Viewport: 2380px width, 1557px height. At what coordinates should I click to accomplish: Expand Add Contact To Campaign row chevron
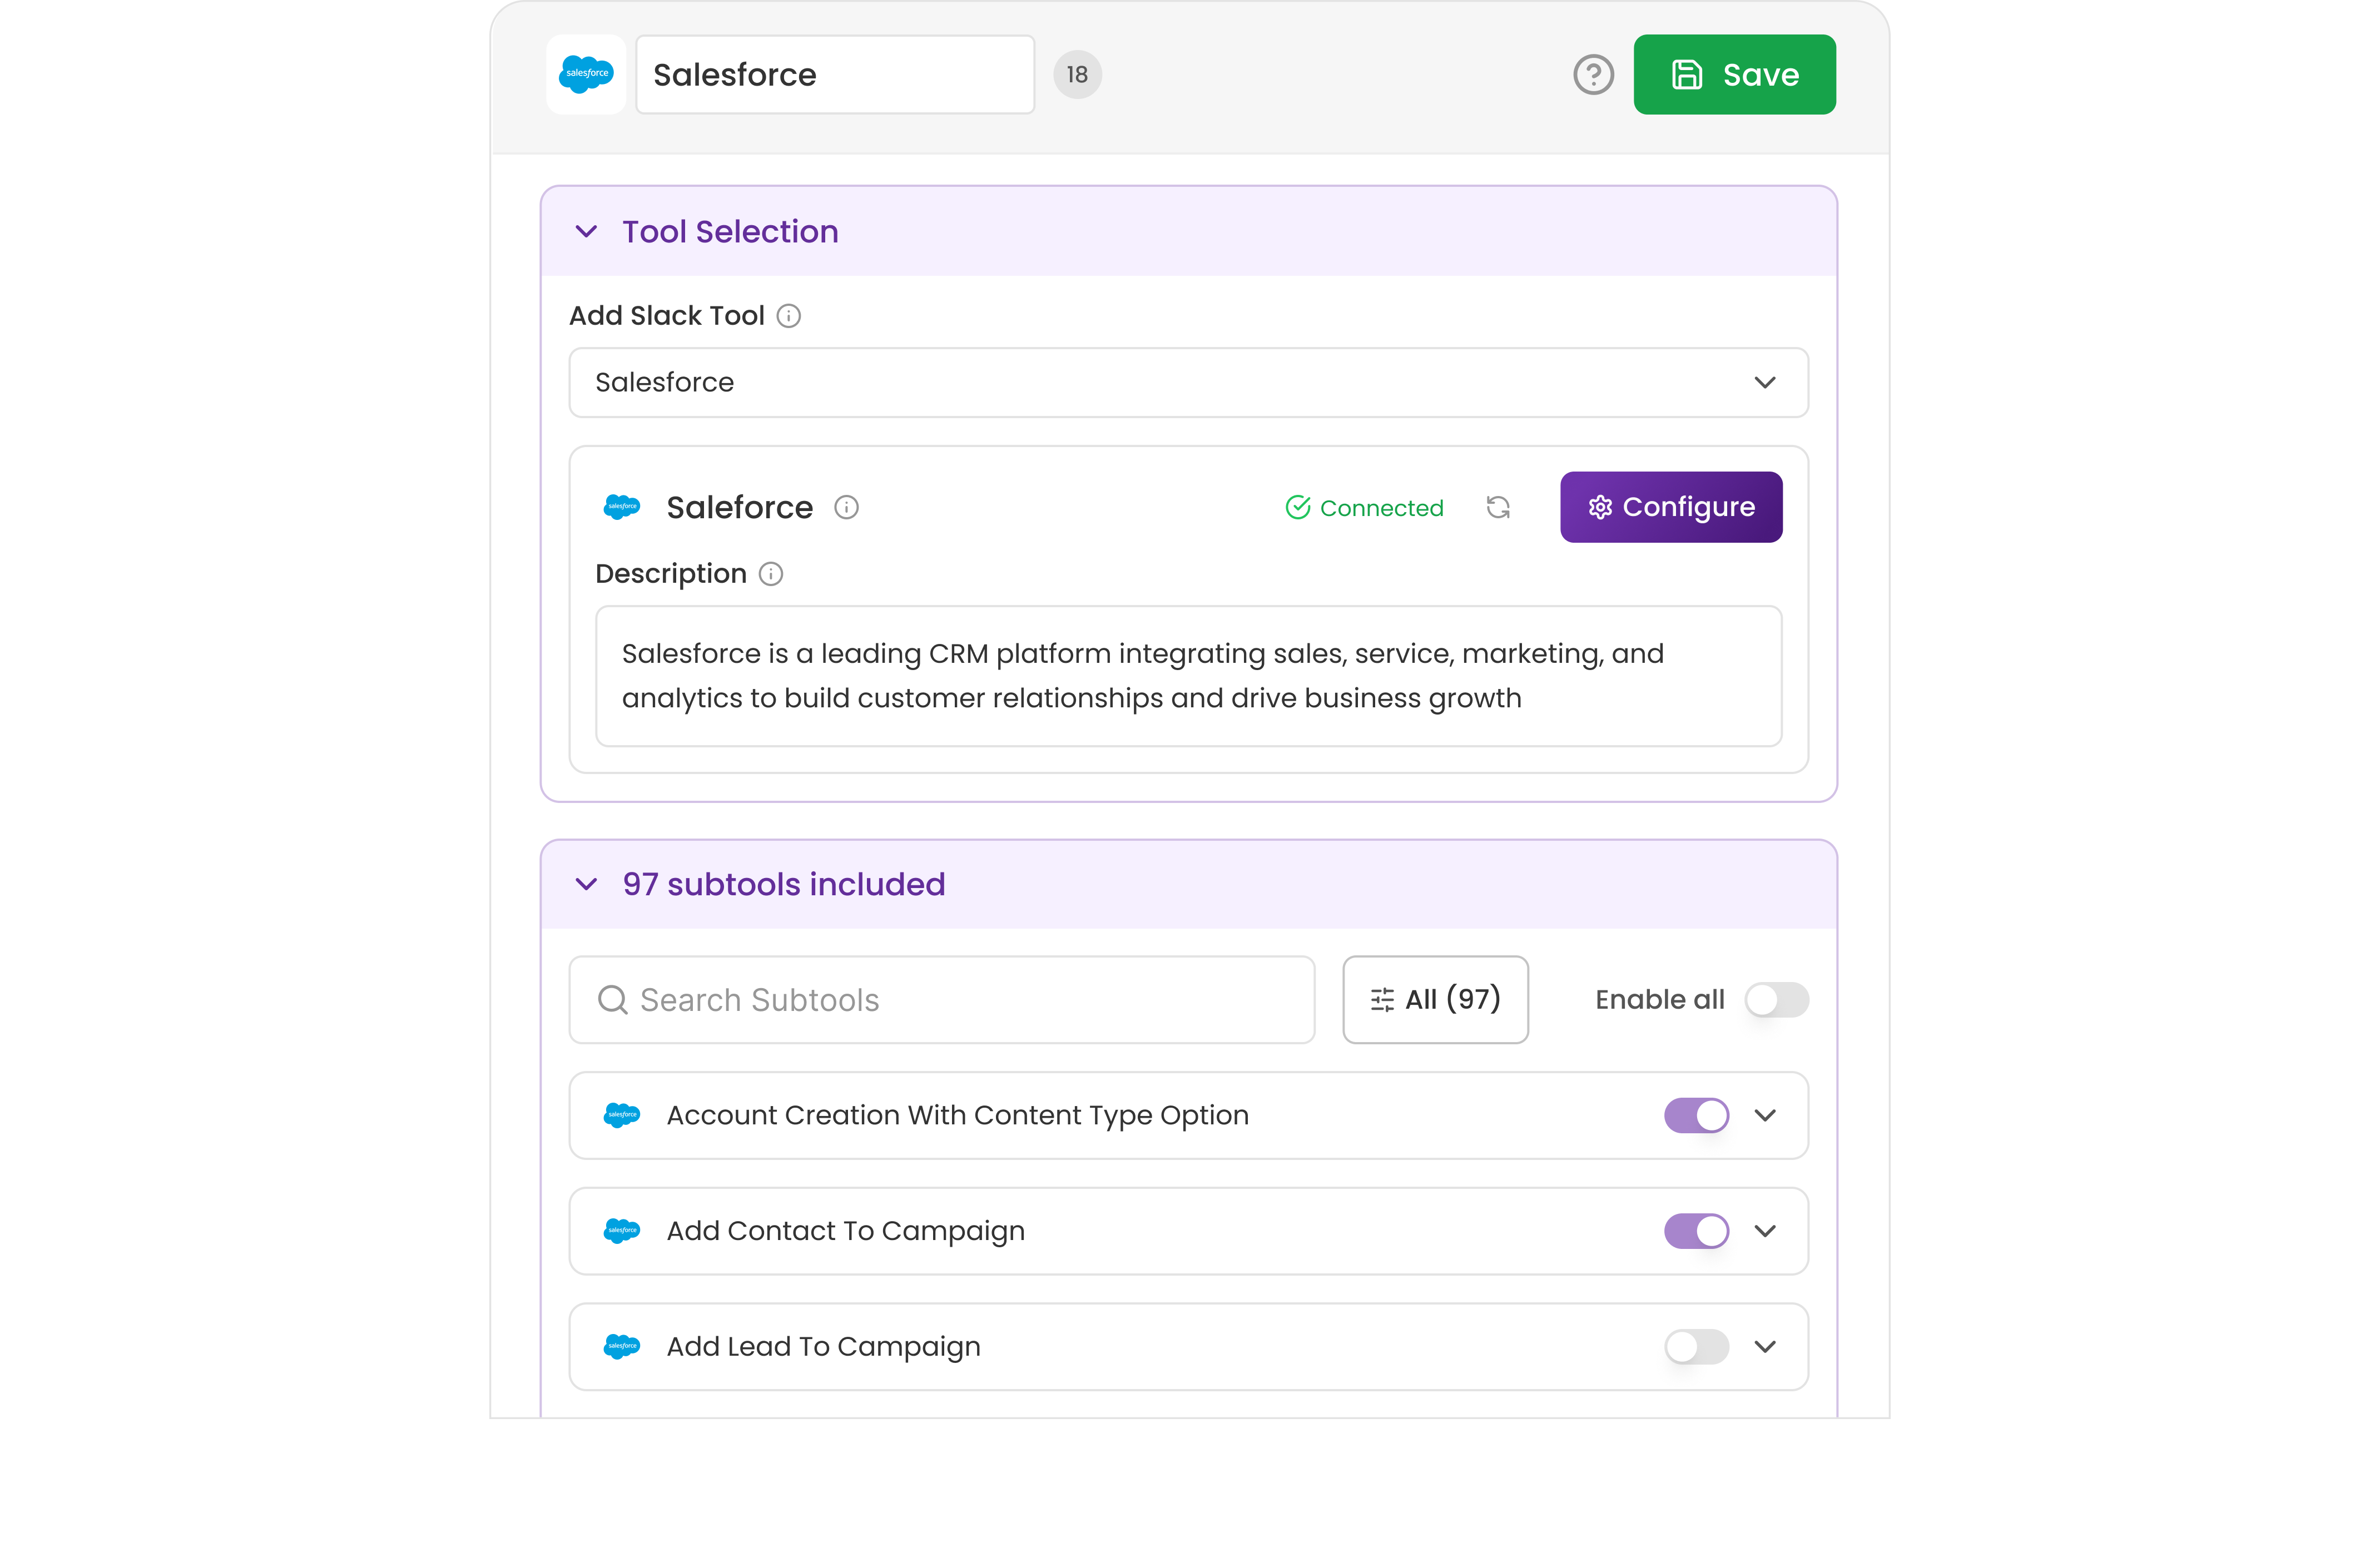tap(1764, 1231)
